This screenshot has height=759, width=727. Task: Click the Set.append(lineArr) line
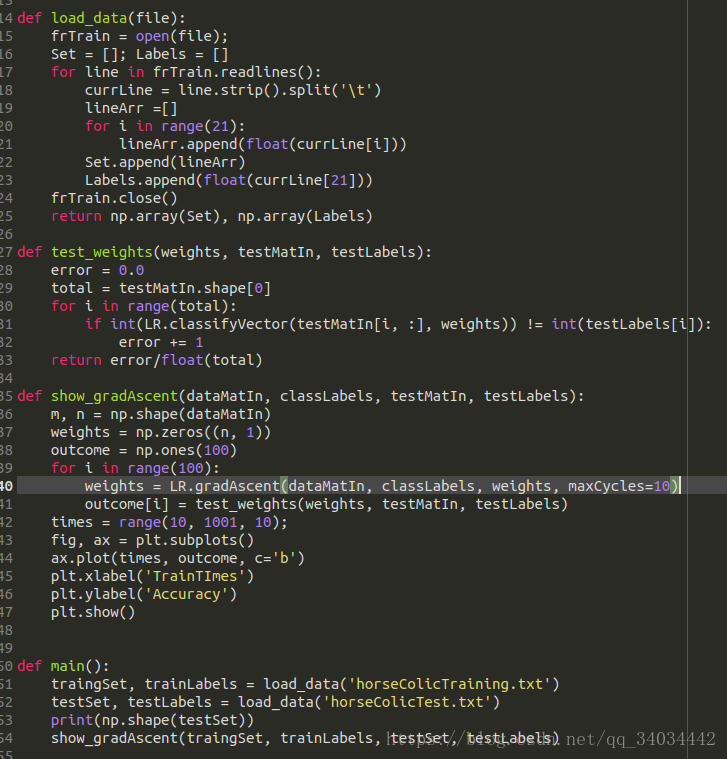pyautogui.click(x=165, y=162)
